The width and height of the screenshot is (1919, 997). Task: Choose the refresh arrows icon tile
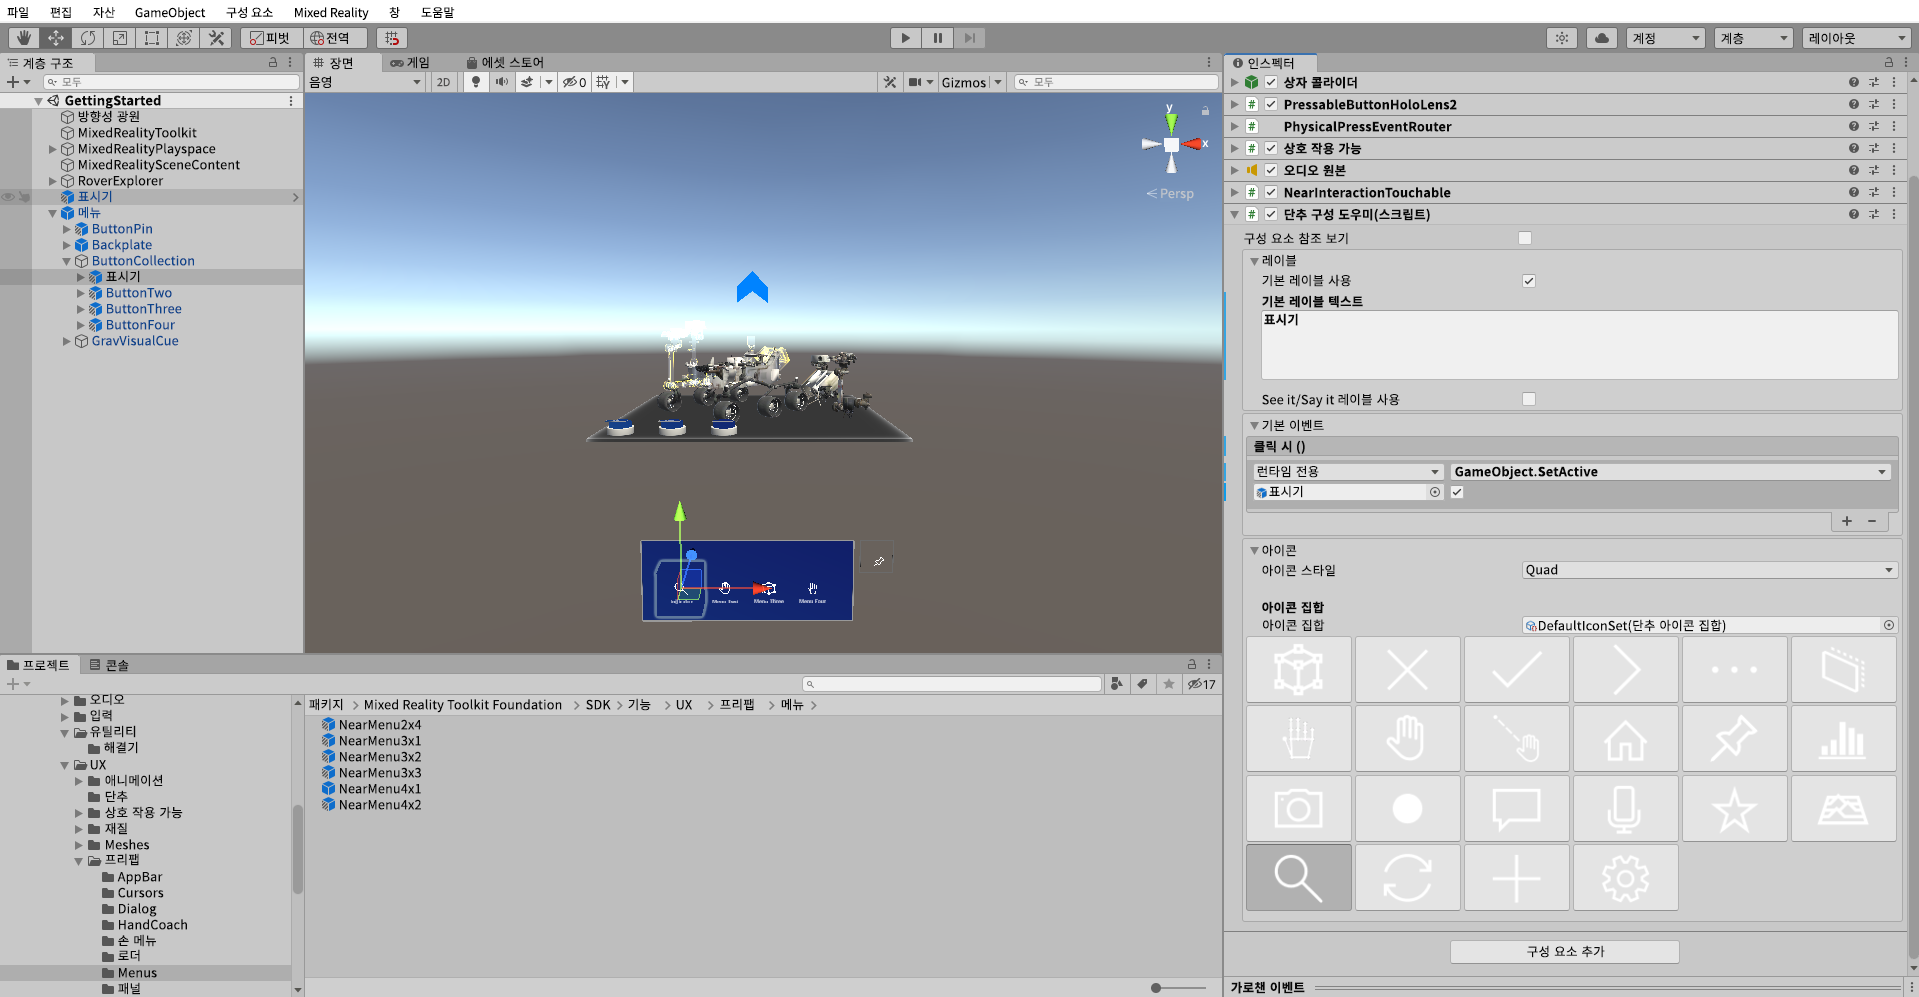[1407, 878]
